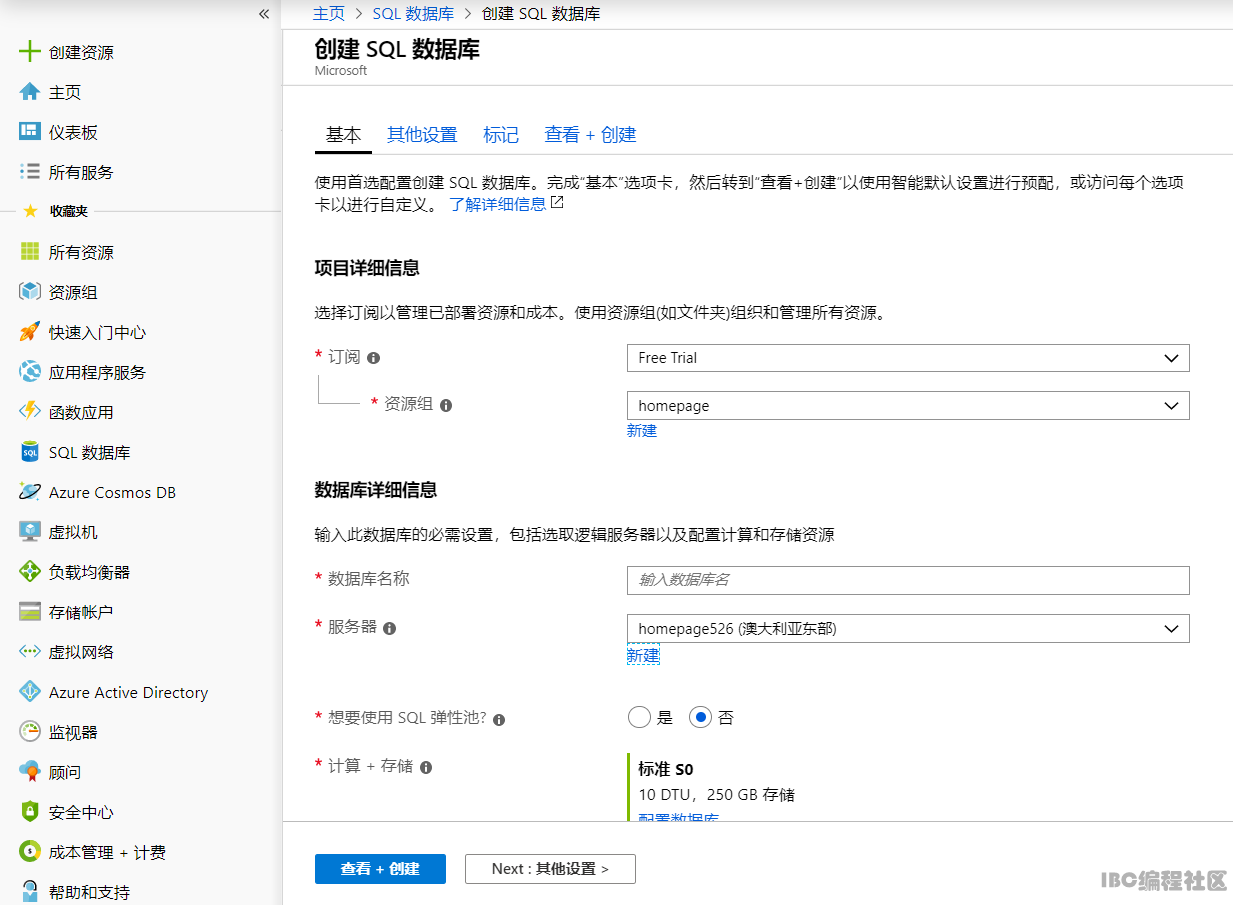Open the 服务器 homepage526 dropdown
The height and width of the screenshot is (905, 1233).
click(908, 628)
